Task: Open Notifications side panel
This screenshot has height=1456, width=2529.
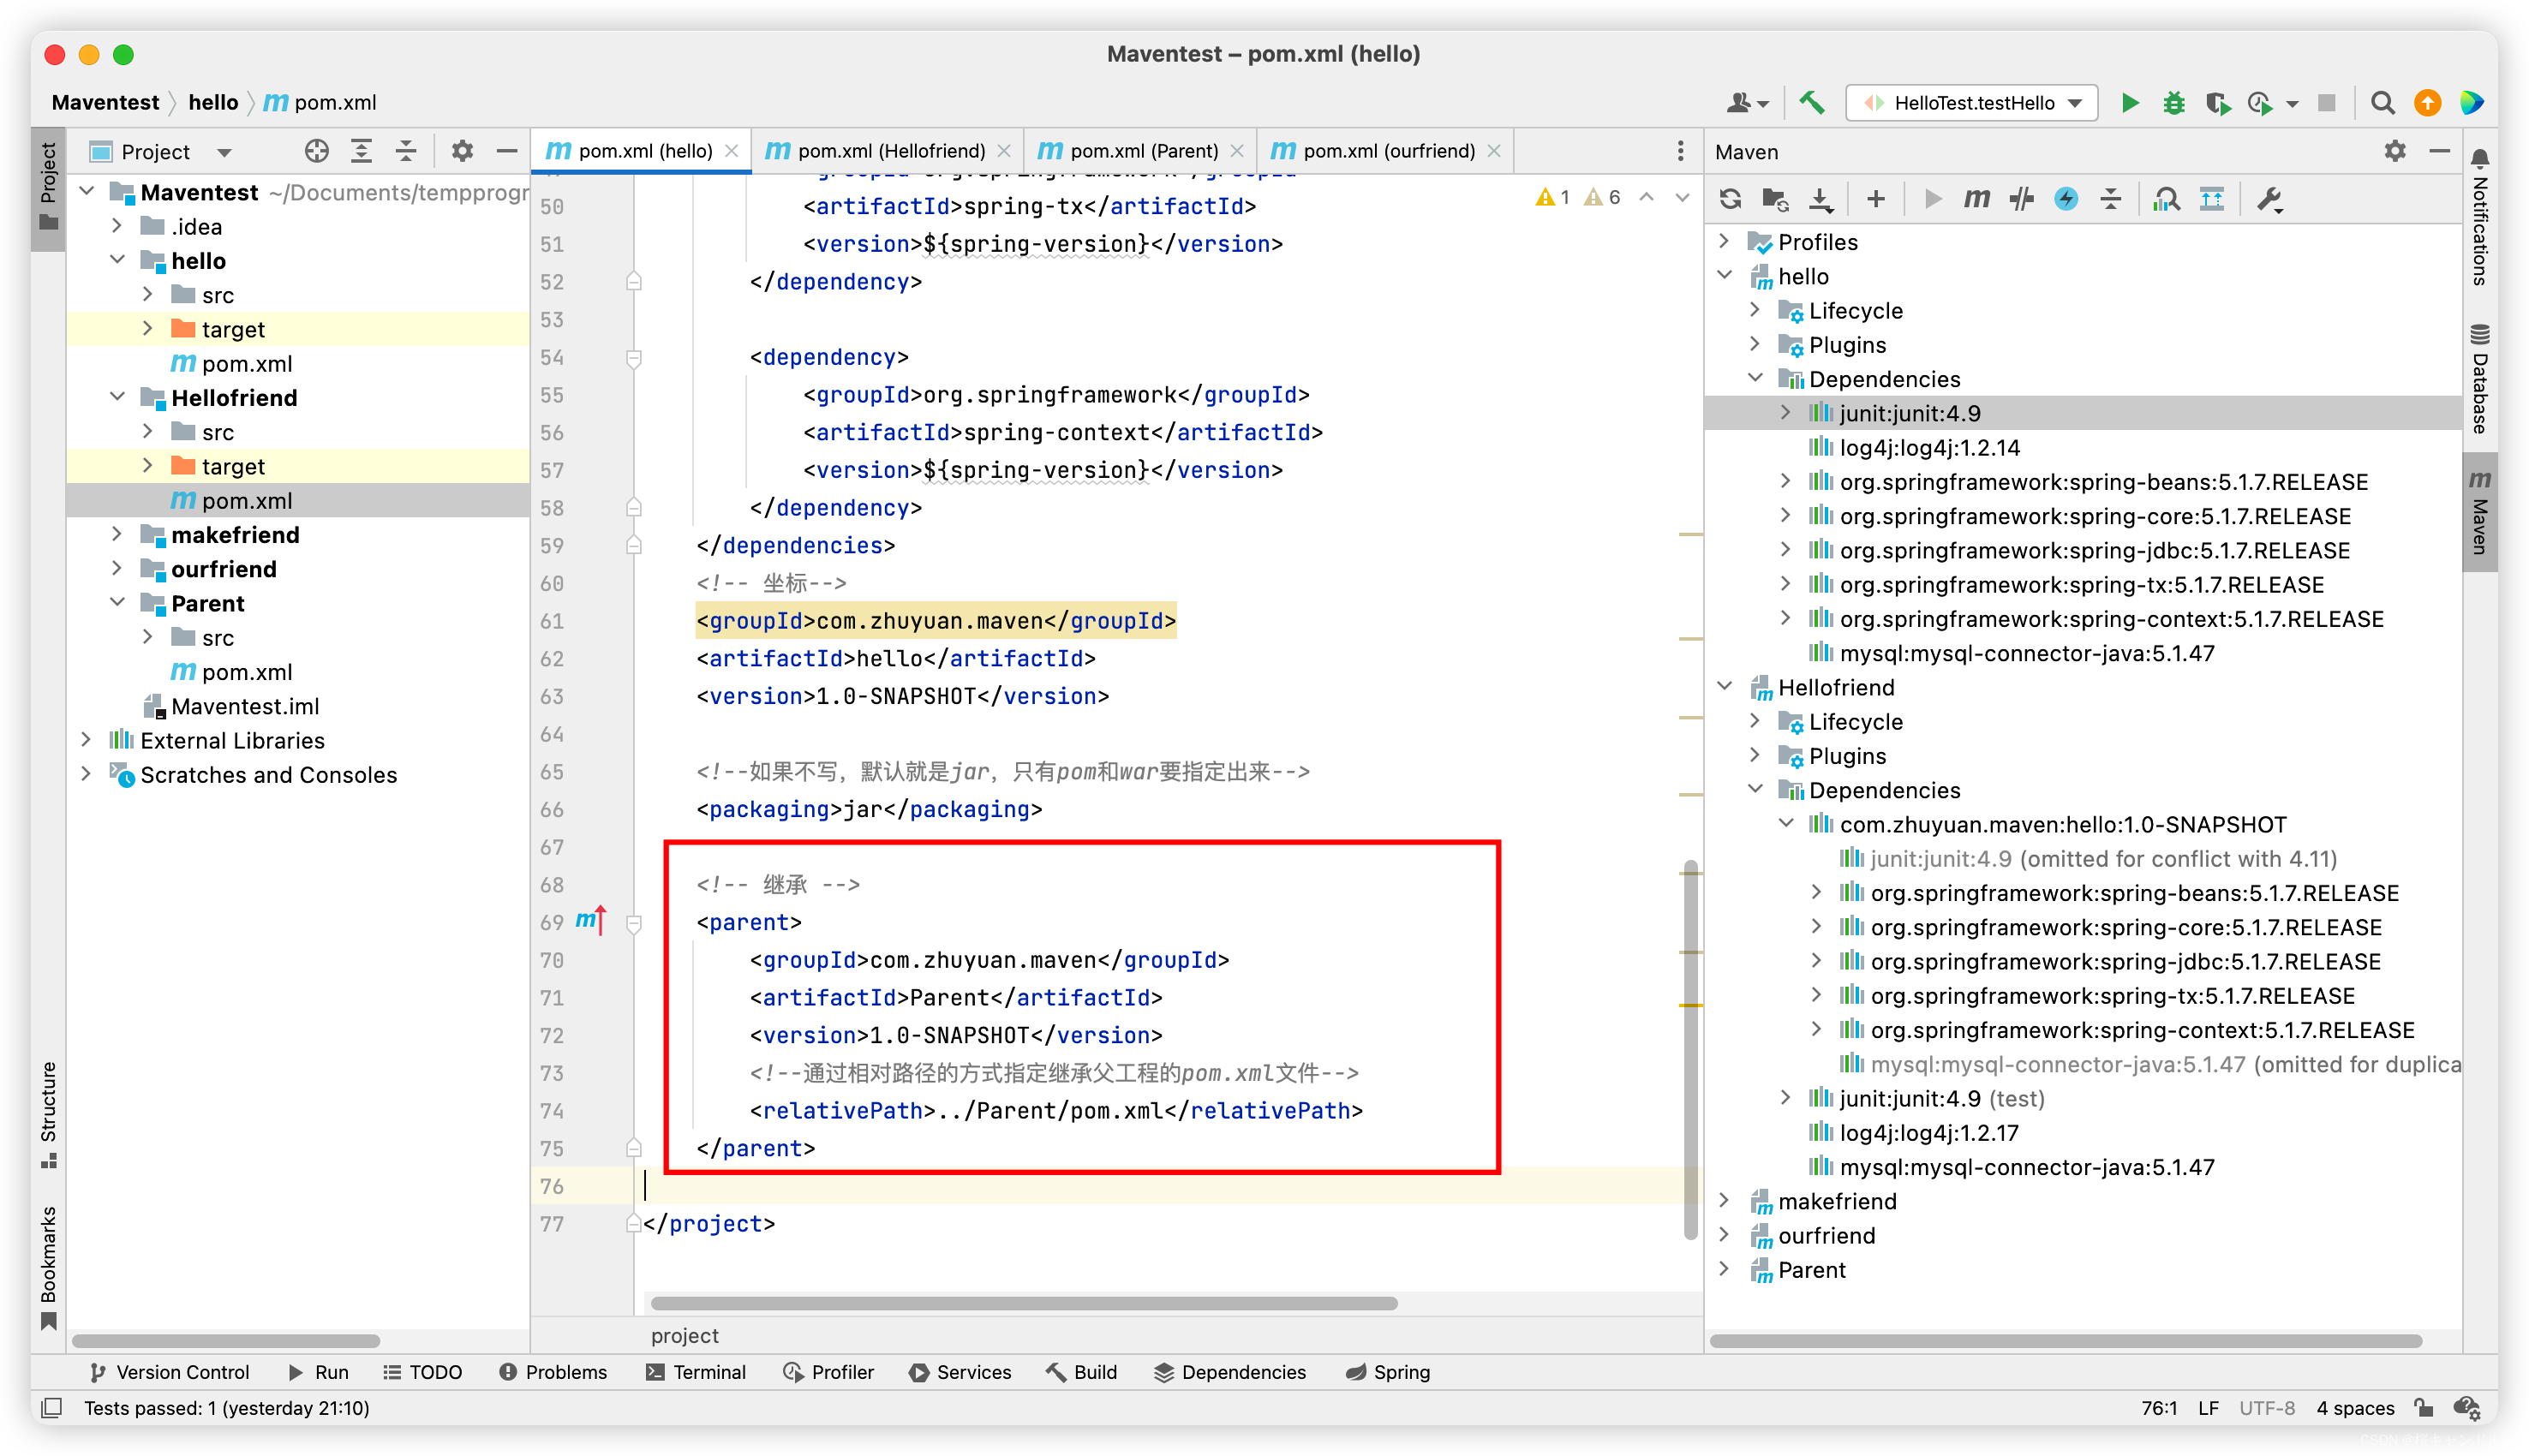Action: pos(2479,216)
